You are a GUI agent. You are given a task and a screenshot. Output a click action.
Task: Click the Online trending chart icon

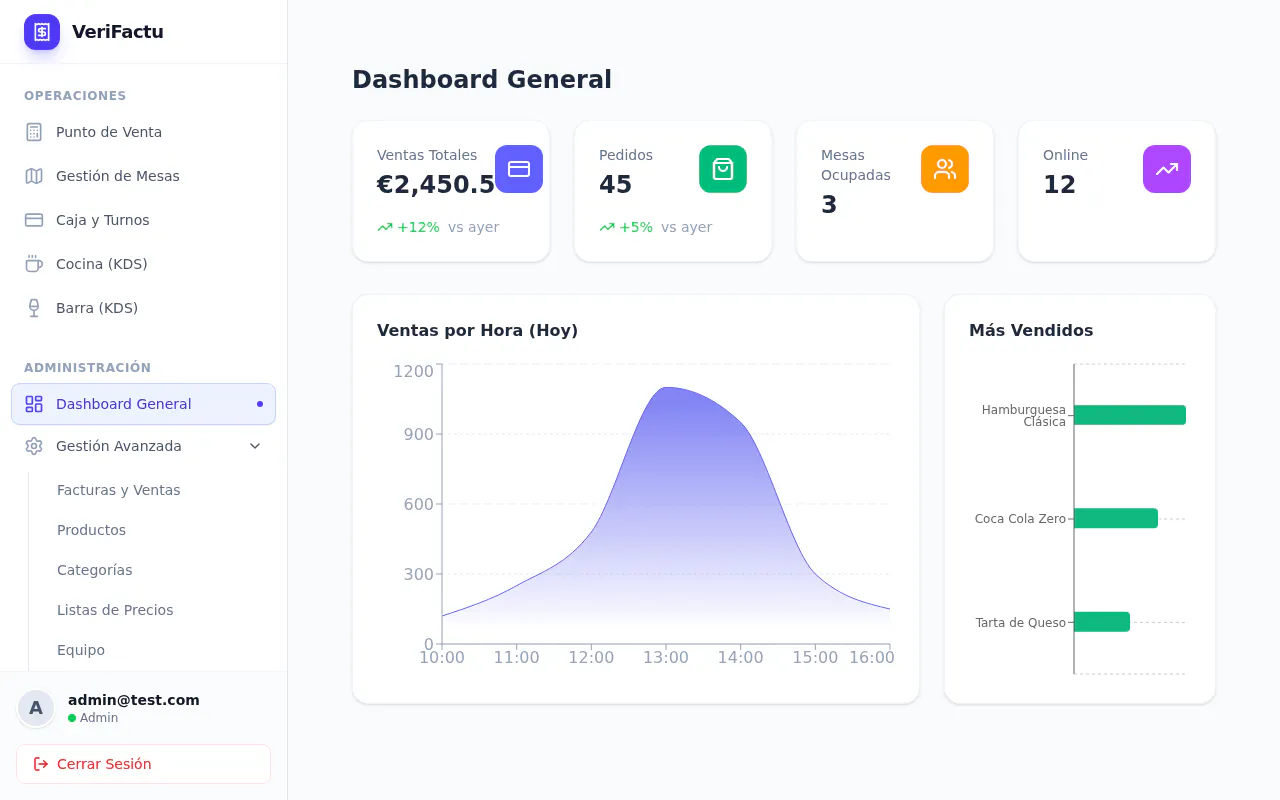tap(1167, 169)
